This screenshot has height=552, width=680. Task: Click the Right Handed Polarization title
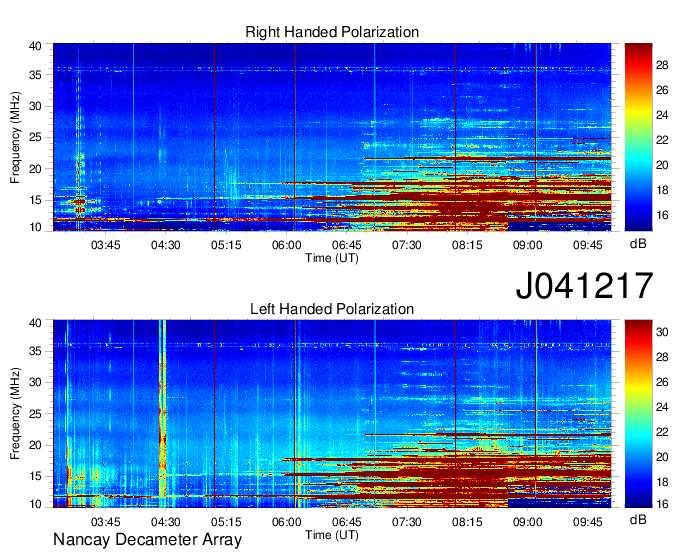[332, 32]
